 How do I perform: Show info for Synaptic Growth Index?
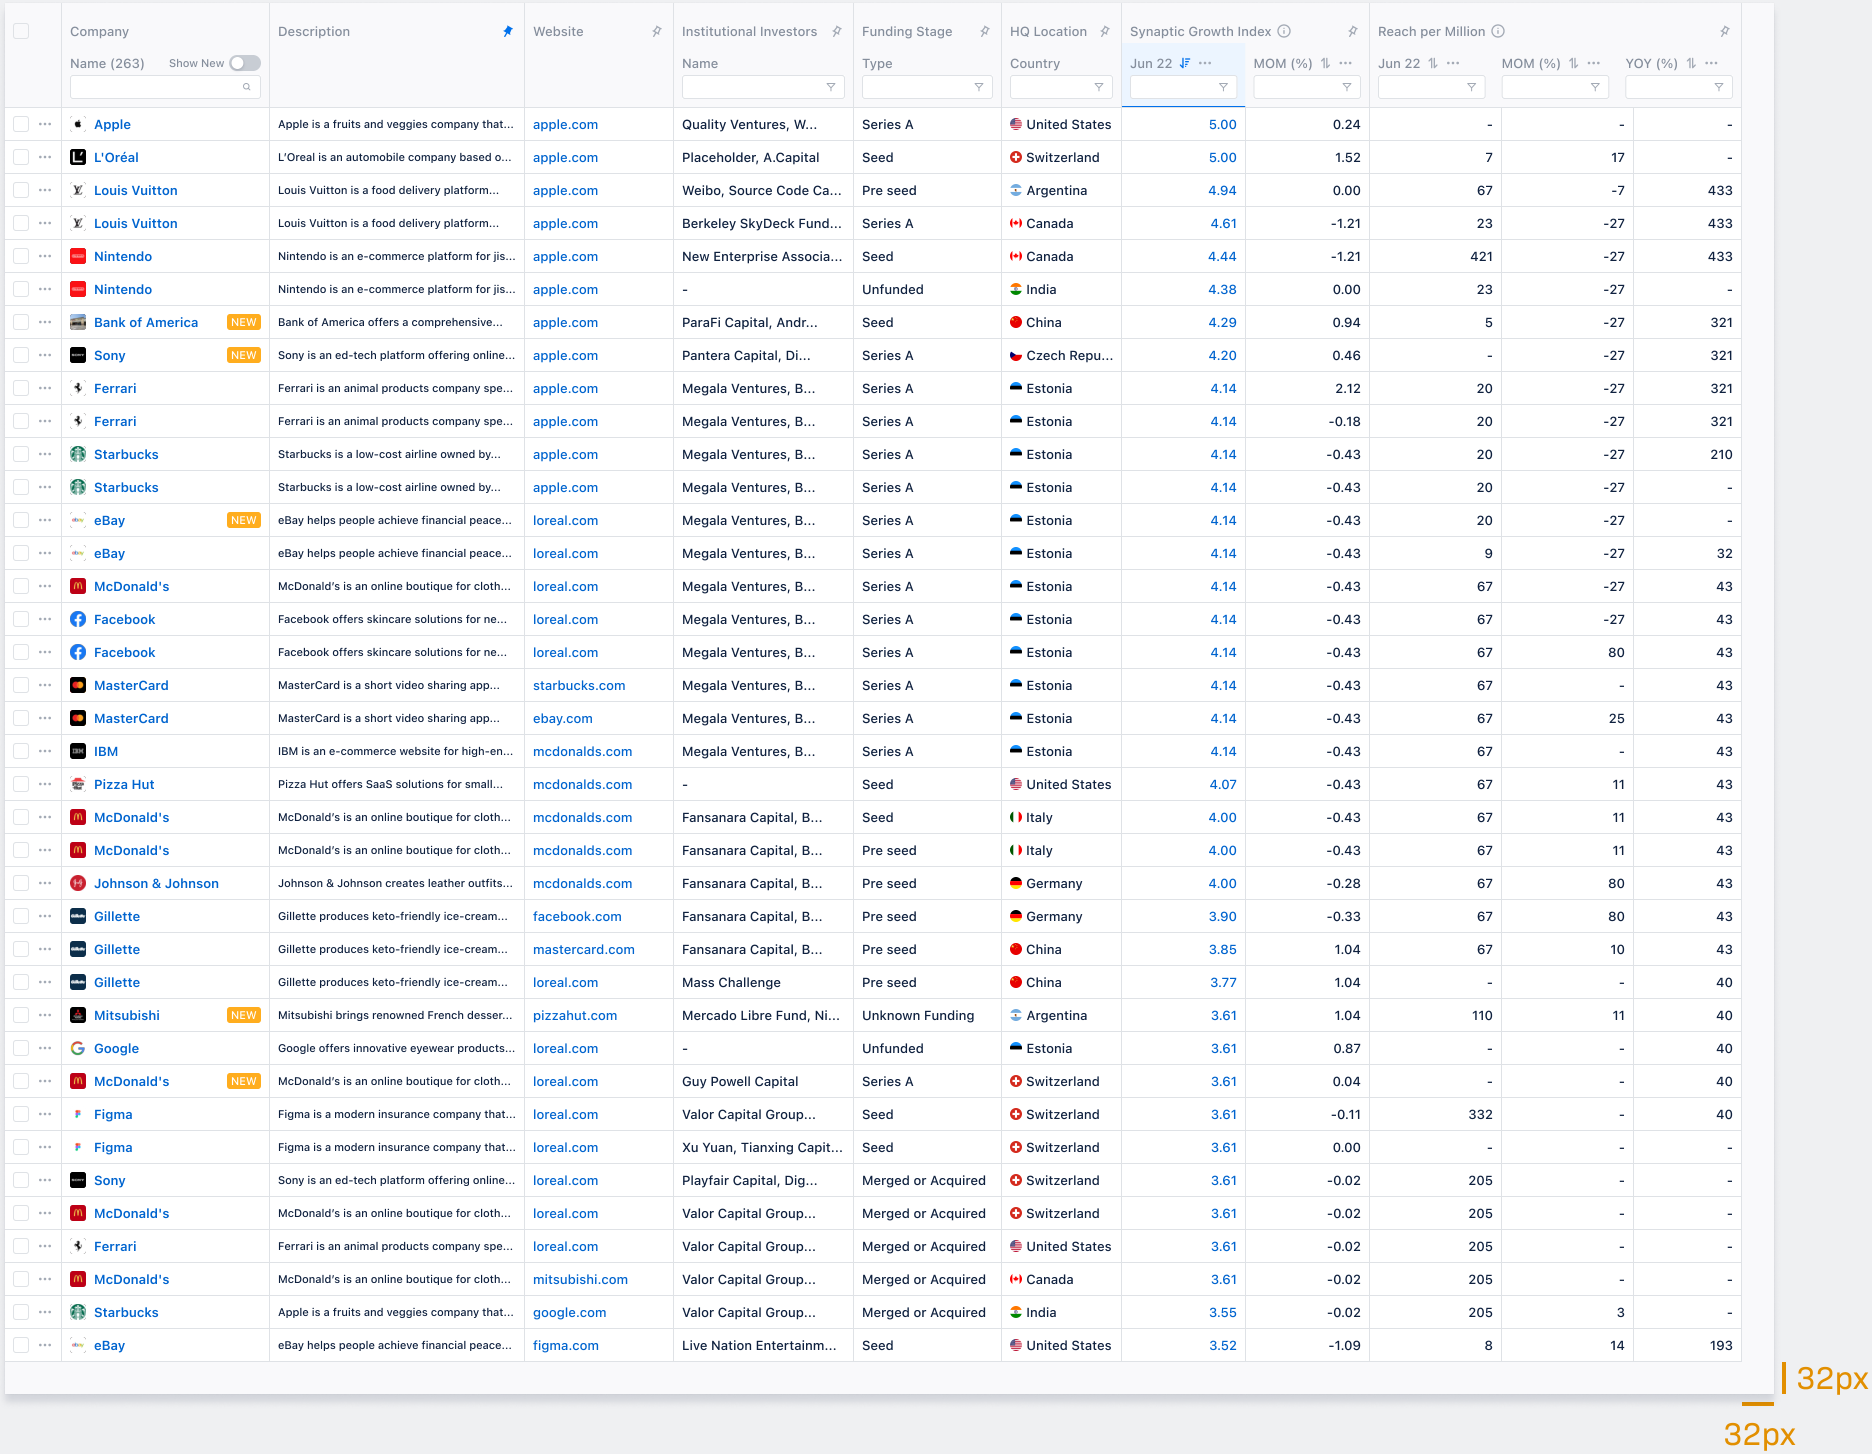tap(1285, 31)
